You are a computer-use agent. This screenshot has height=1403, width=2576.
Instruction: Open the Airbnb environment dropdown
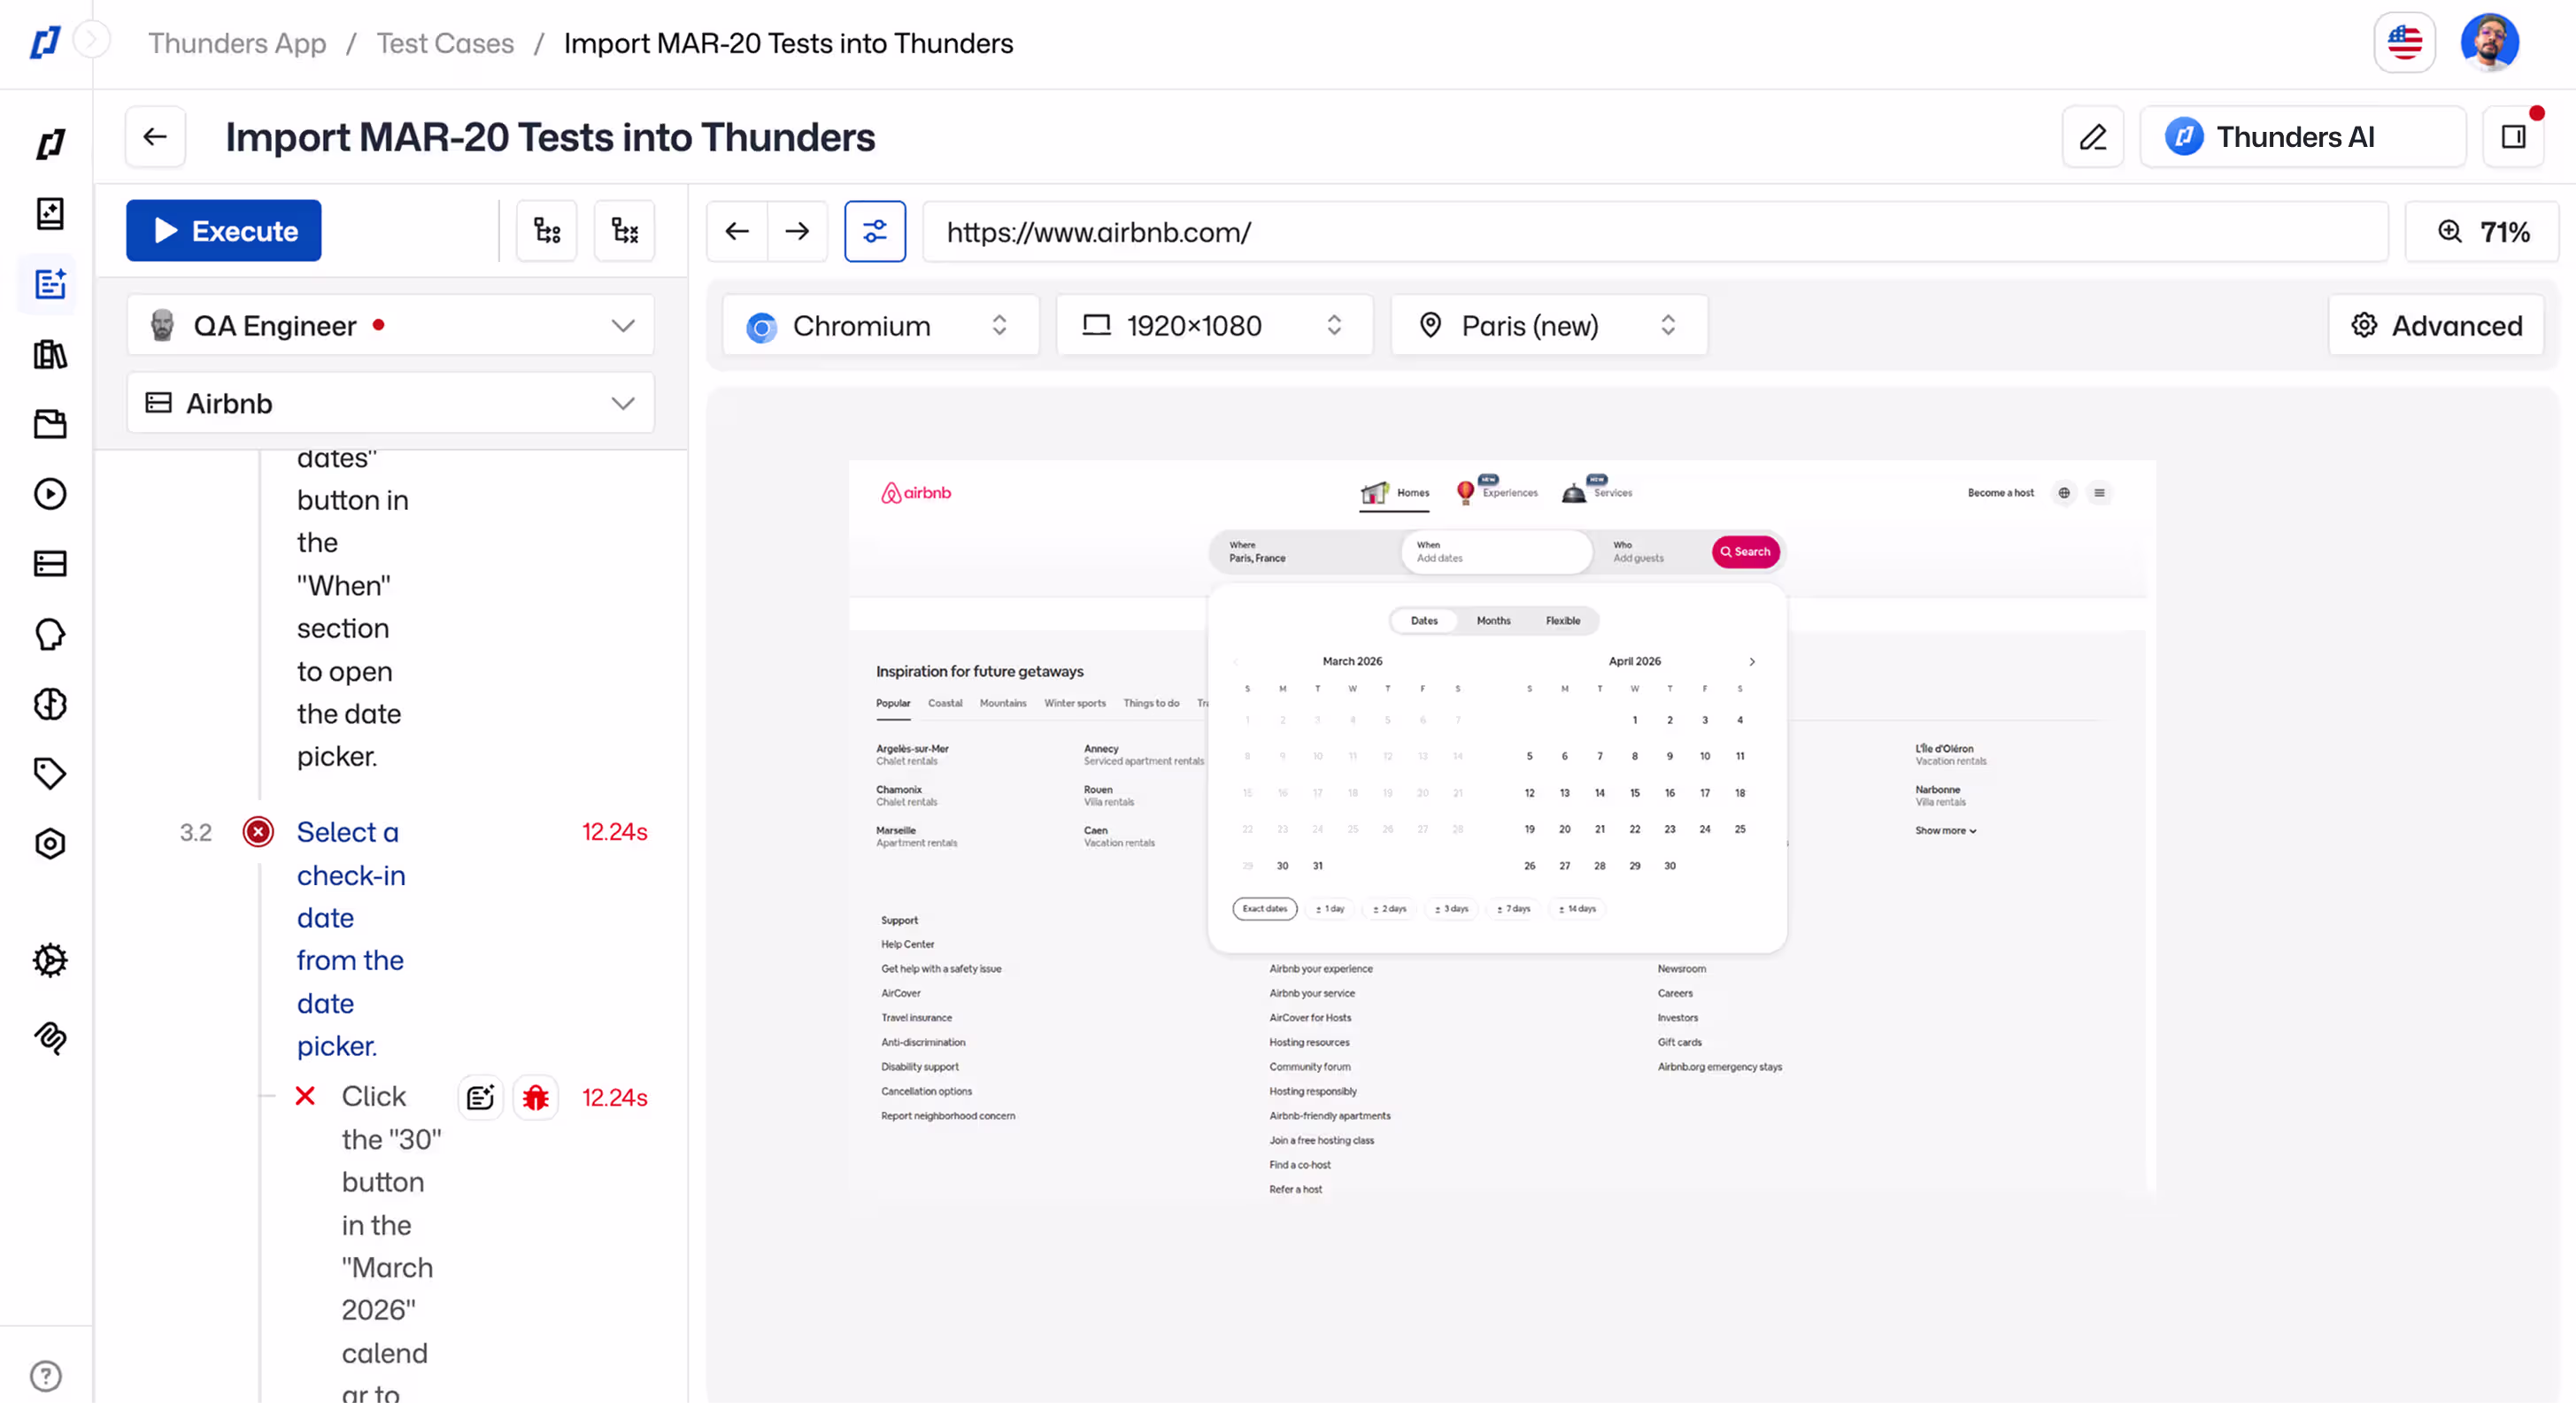391,403
